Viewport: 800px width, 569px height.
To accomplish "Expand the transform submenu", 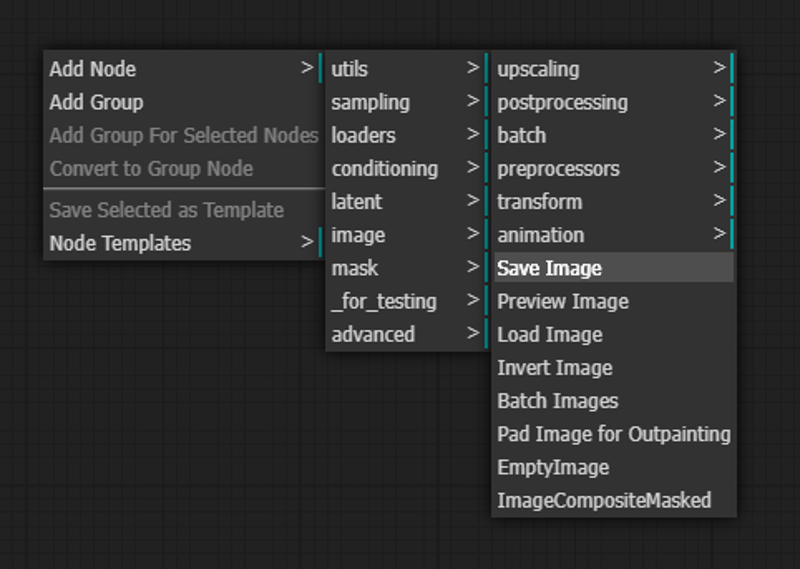I will [614, 201].
